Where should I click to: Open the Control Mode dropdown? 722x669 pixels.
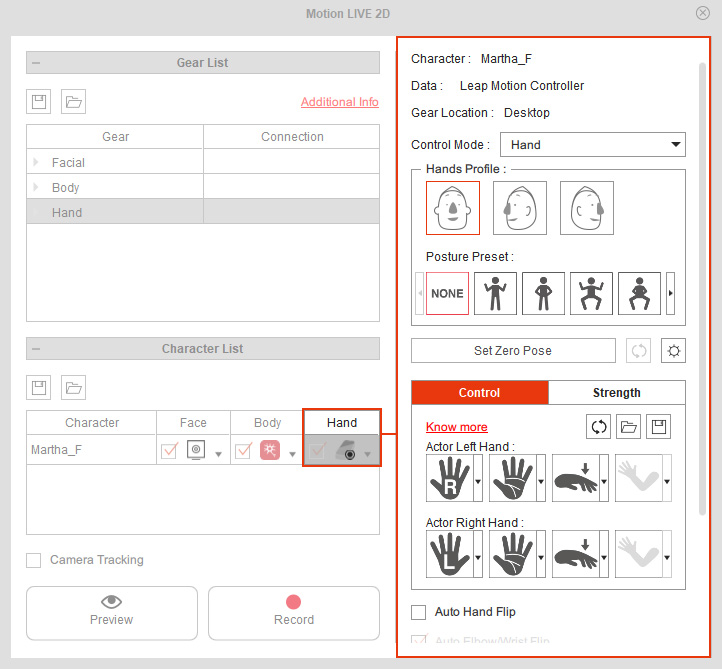click(x=593, y=145)
